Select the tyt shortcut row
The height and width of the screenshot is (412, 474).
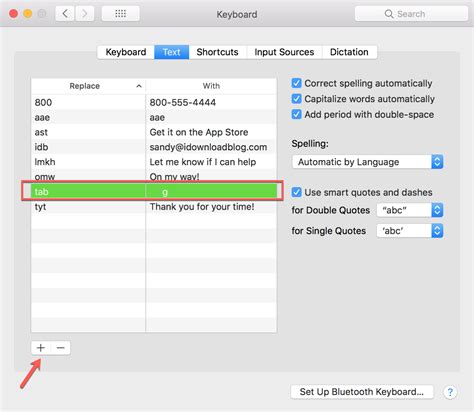pyautogui.click(x=154, y=207)
